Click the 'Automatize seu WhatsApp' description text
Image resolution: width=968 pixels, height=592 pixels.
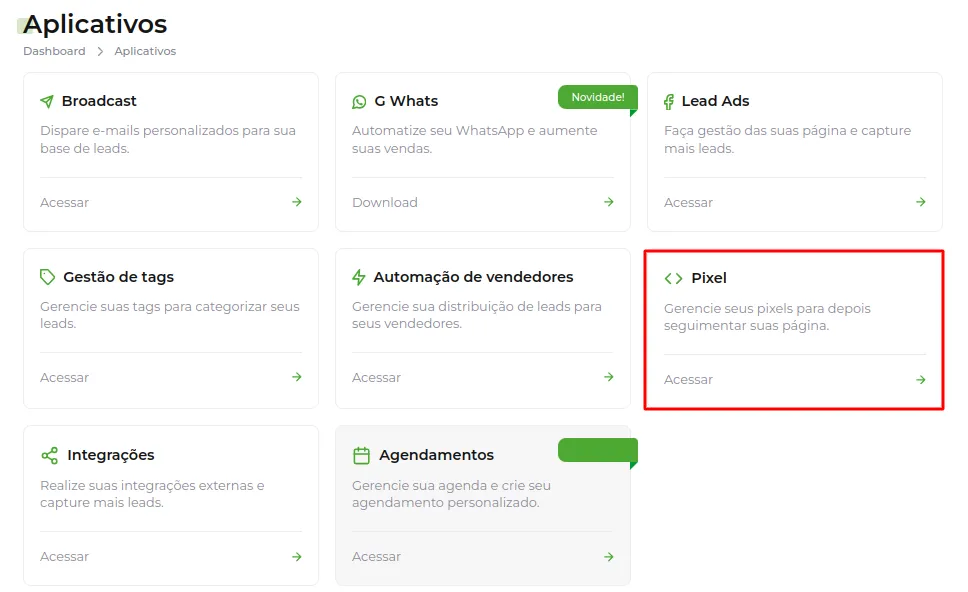pos(475,140)
